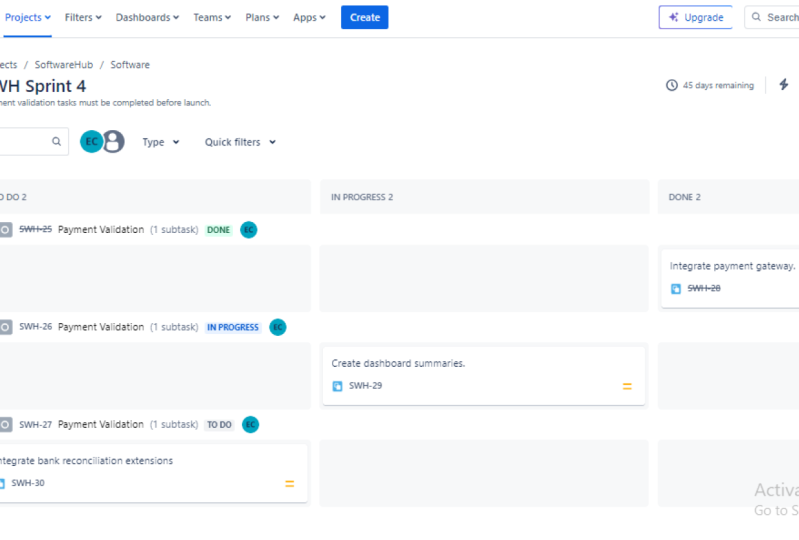This screenshot has width=799, height=540.
Task: Click the Upgrade sparkle icon
Action: point(673,17)
